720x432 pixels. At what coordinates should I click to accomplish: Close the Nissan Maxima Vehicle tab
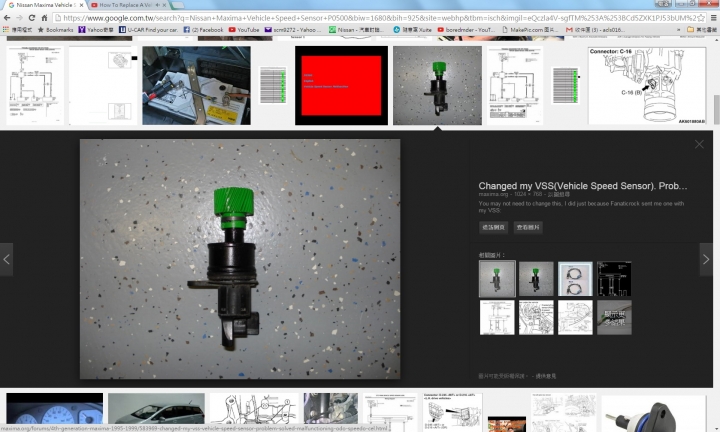(x=81, y=5)
